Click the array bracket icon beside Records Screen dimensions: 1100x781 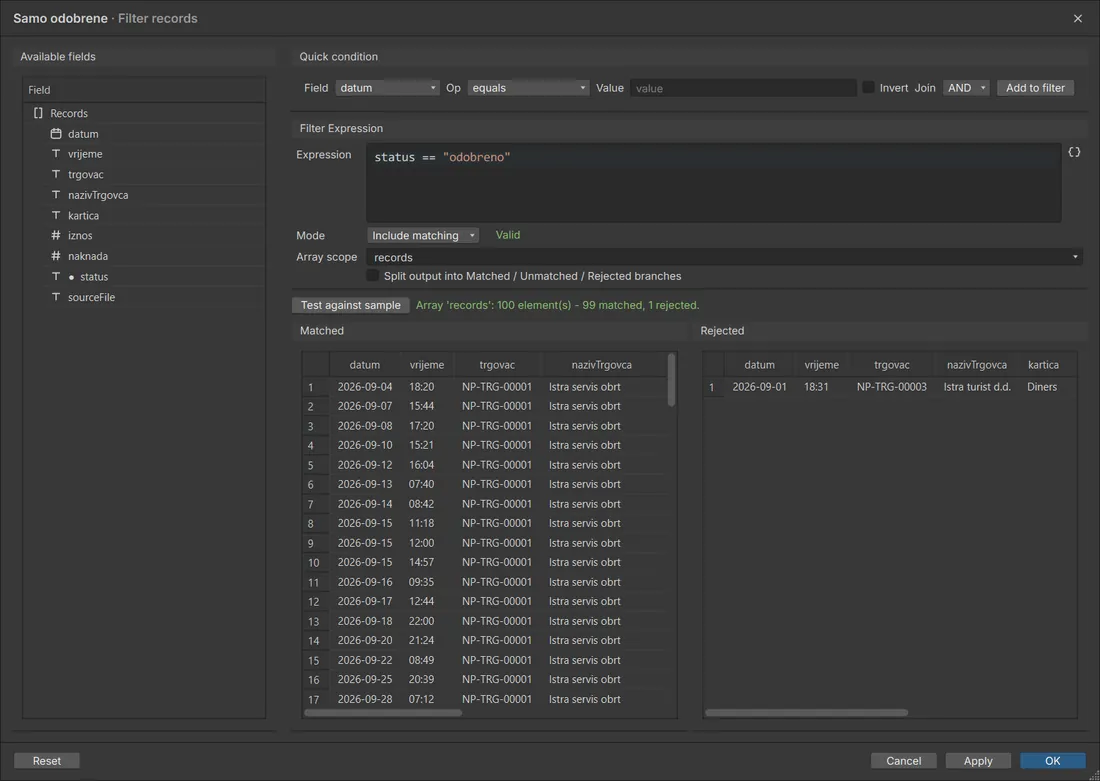[39, 113]
